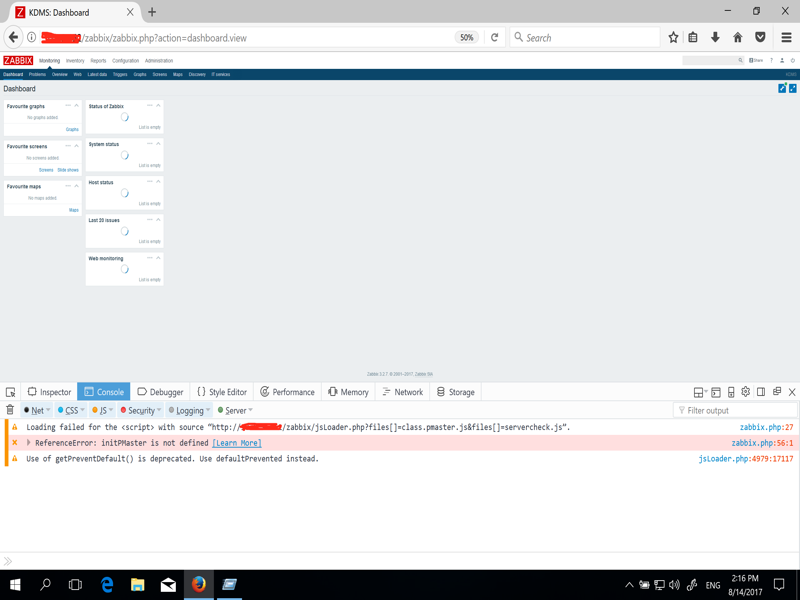Click the site info icon in address bar
The width and height of the screenshot is (800, 600).
(32, 37)
